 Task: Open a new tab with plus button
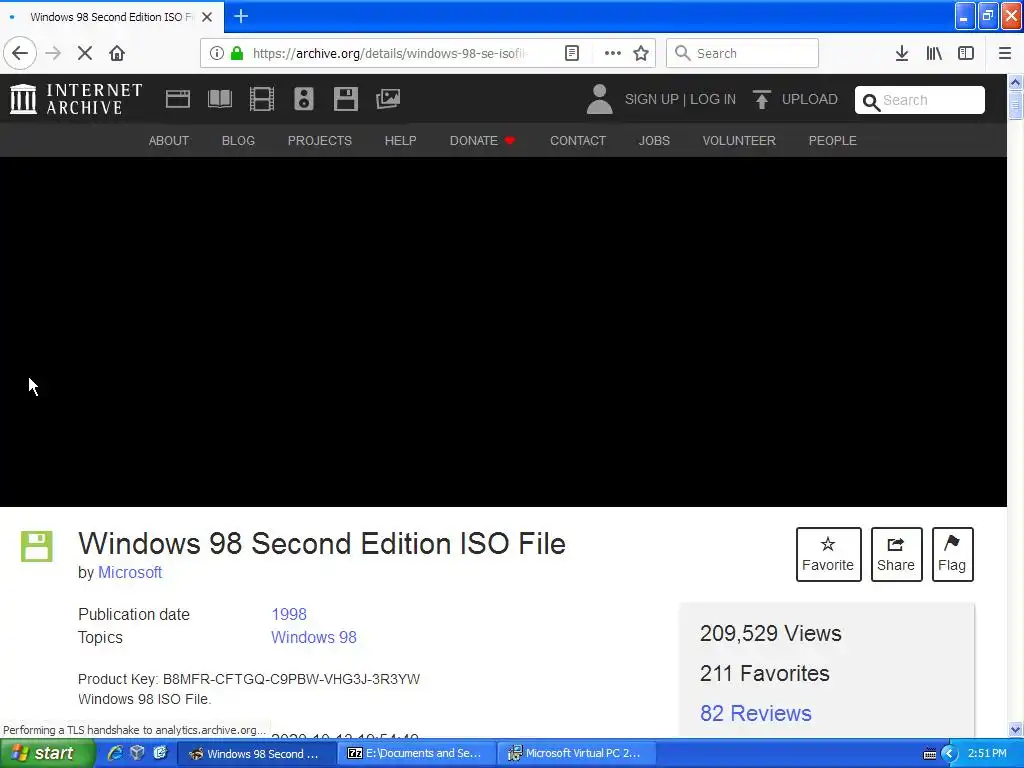coord(241,16)
